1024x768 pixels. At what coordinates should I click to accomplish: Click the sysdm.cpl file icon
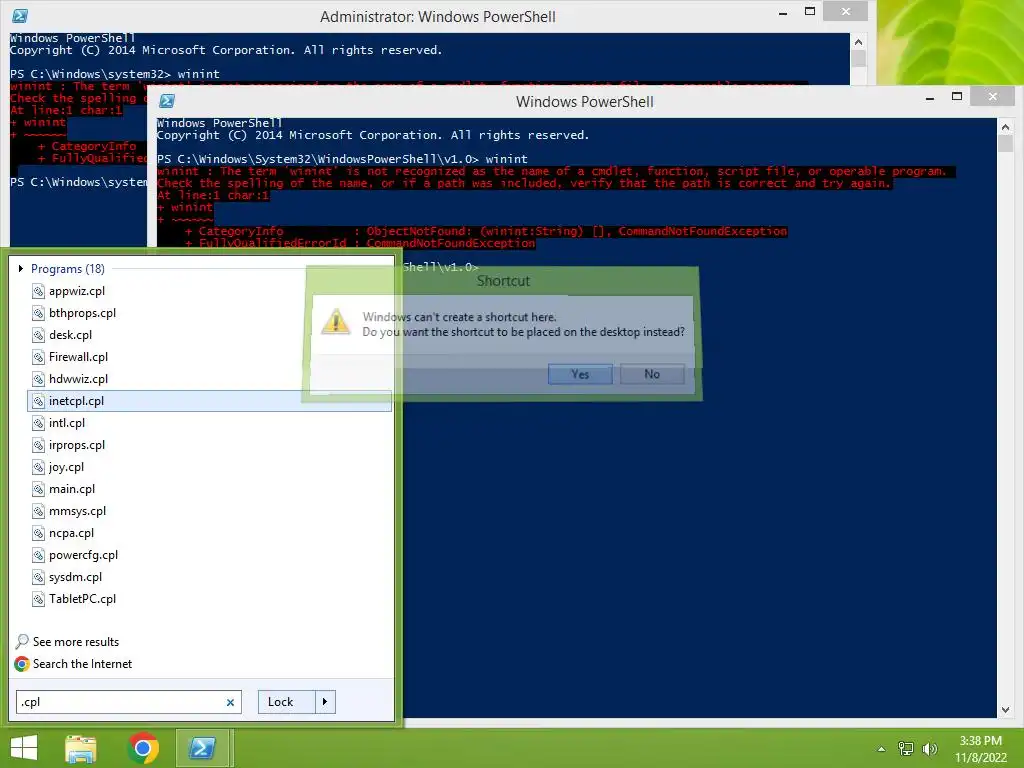[x=39, y=577]
